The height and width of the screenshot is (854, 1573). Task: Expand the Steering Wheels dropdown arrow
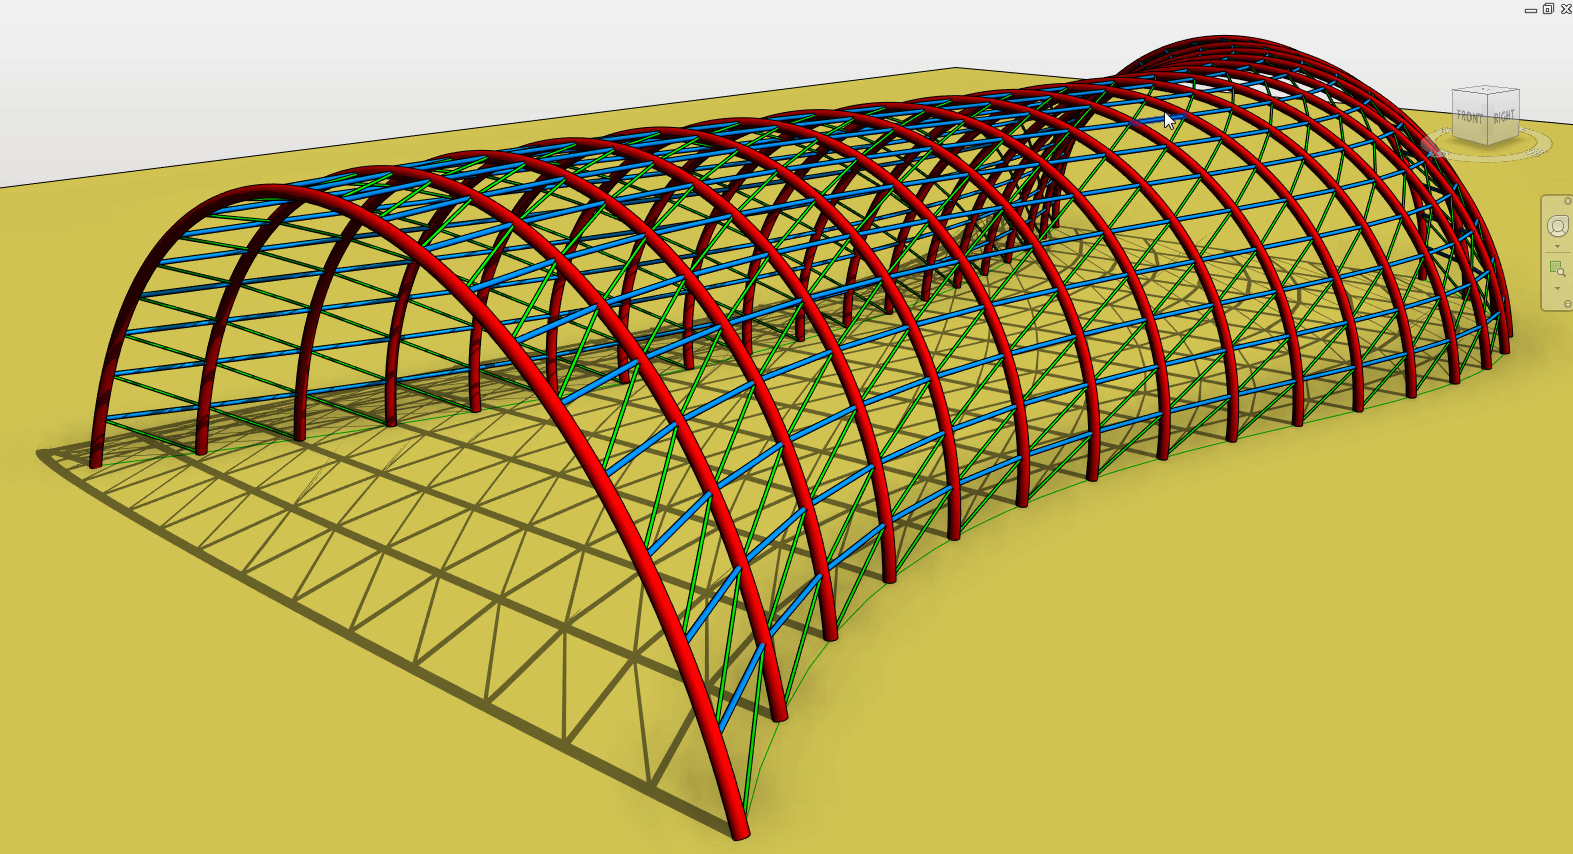point(1557,246)
